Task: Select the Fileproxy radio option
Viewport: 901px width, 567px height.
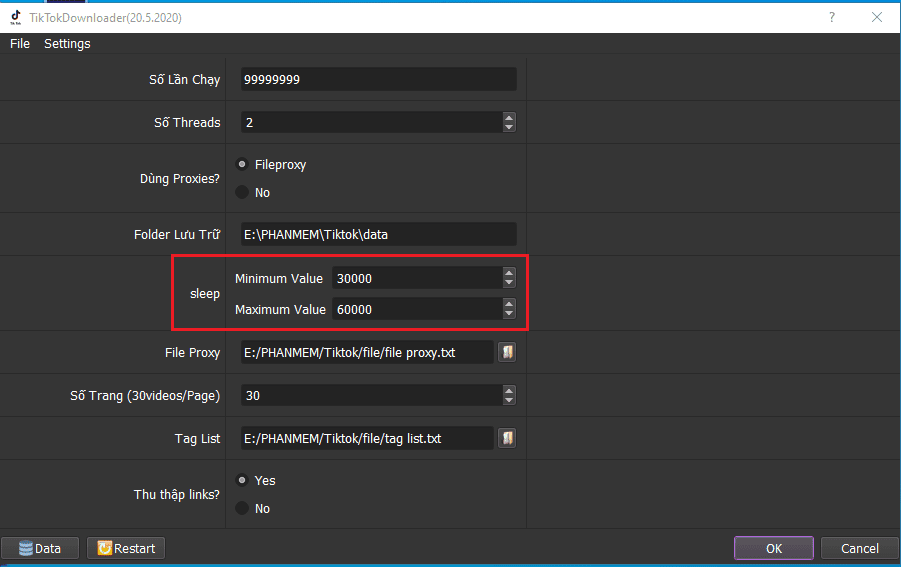Action: [242, 164]
